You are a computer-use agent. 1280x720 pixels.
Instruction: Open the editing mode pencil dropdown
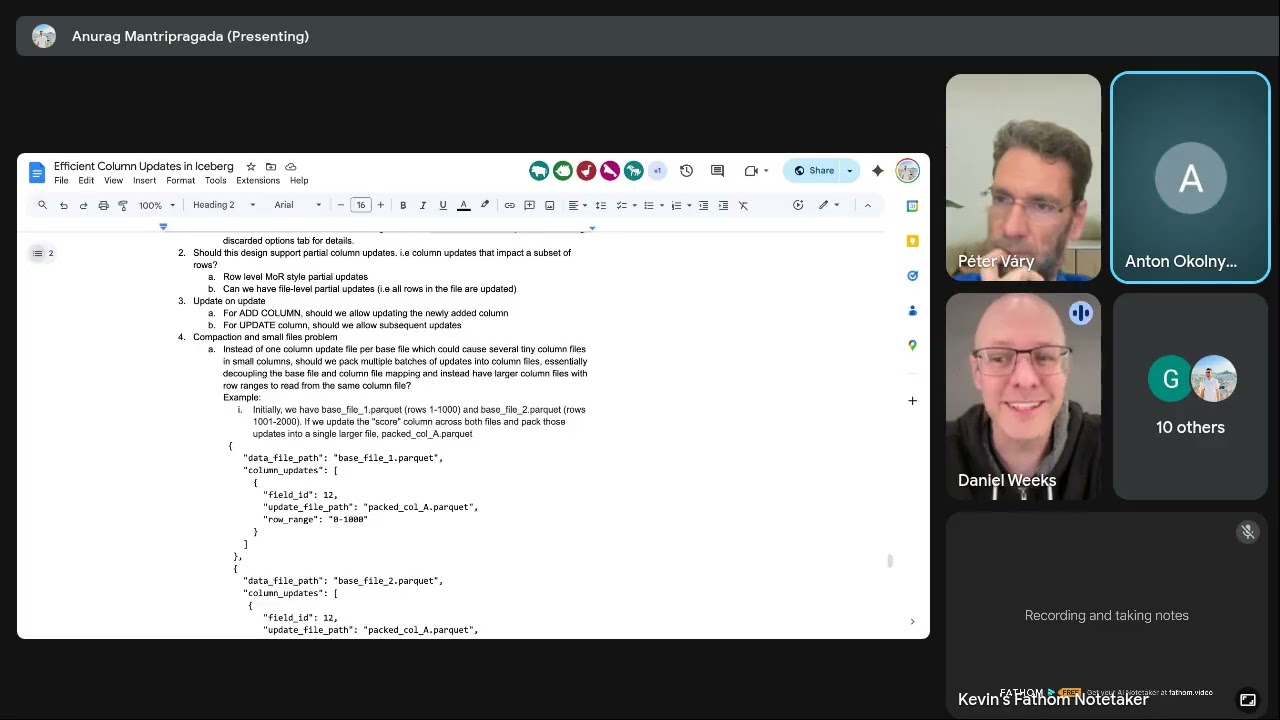click(x=828, y=205)
